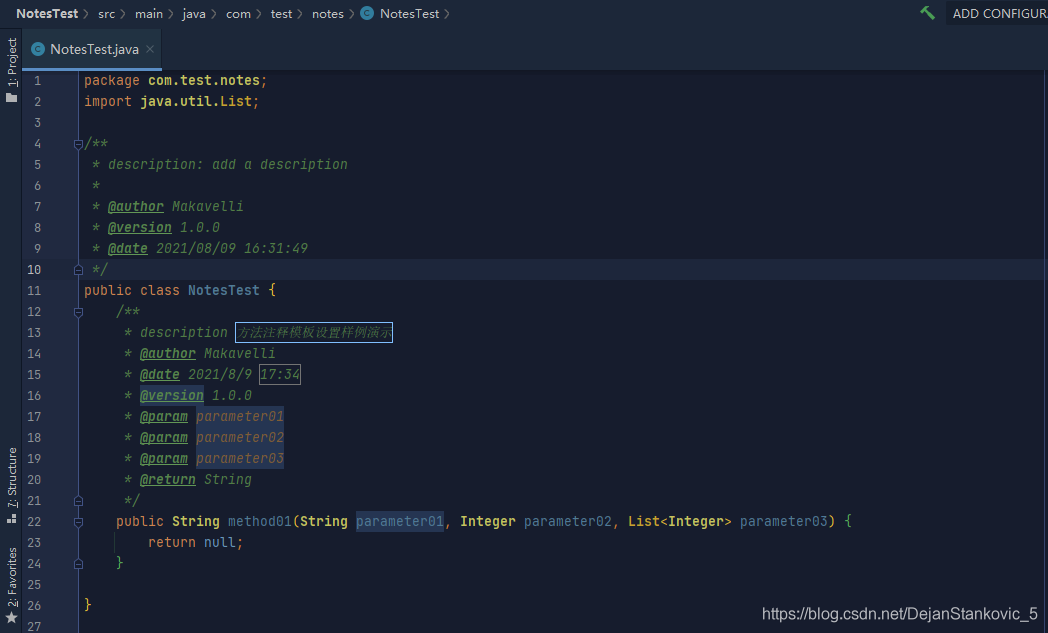This screenshot has width=1048, height=633.
Task: Click the class icon on NotesTest.java tab
Action: point(38,49)
